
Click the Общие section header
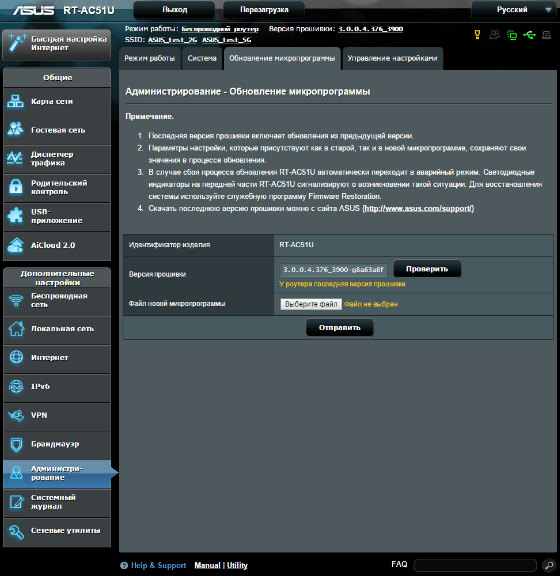57,78
